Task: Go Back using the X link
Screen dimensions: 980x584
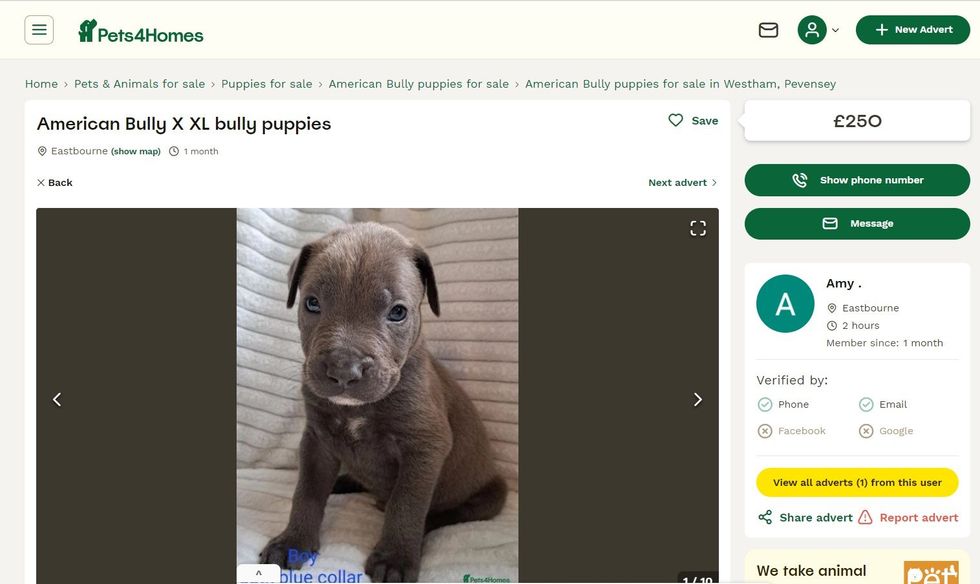Action: pos(55,183)
